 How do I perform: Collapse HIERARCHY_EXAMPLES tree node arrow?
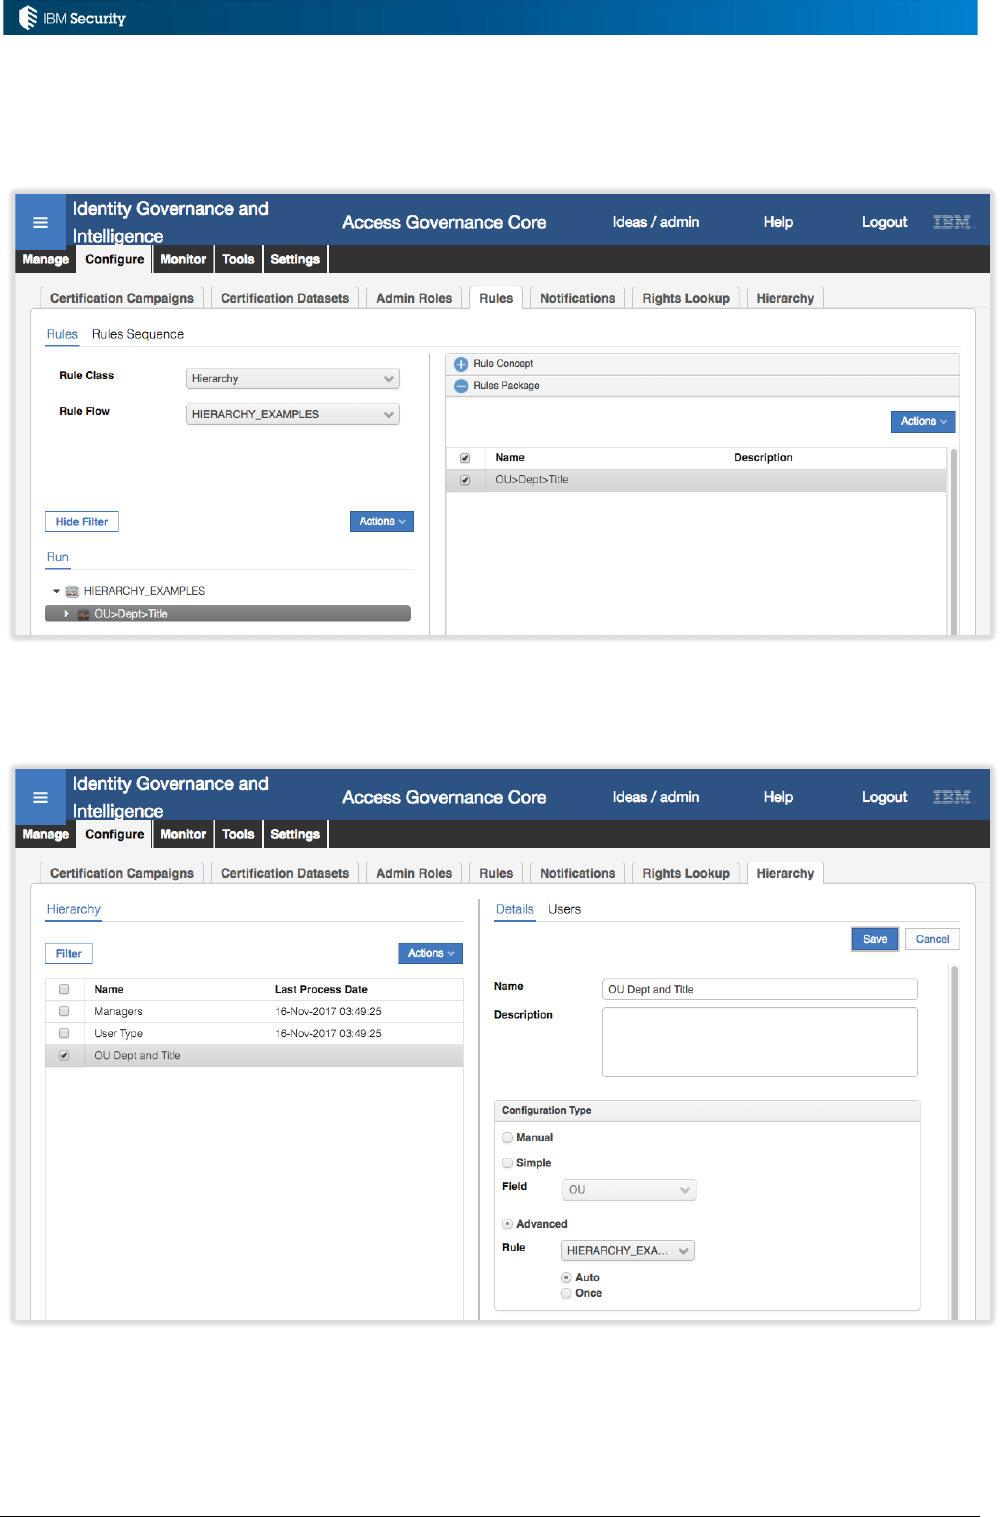pos(57,591)
